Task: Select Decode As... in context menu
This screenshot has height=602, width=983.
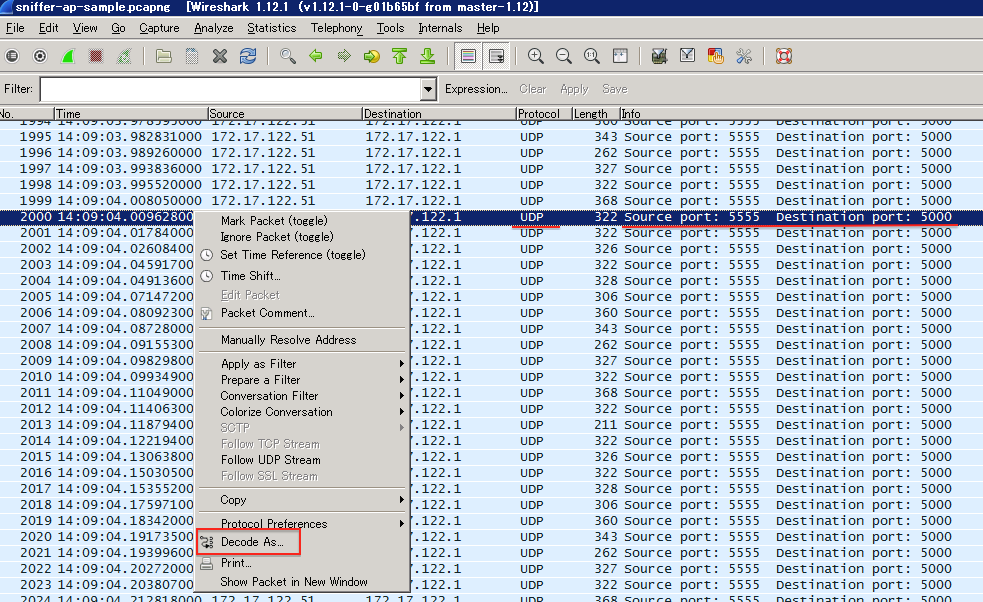Action: tap(251, 542)
